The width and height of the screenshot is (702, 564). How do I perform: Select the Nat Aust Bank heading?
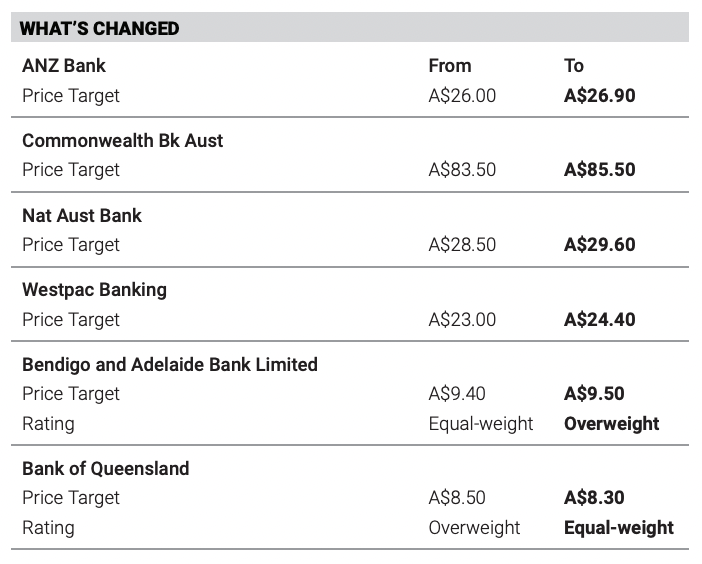tap(82, 216)
